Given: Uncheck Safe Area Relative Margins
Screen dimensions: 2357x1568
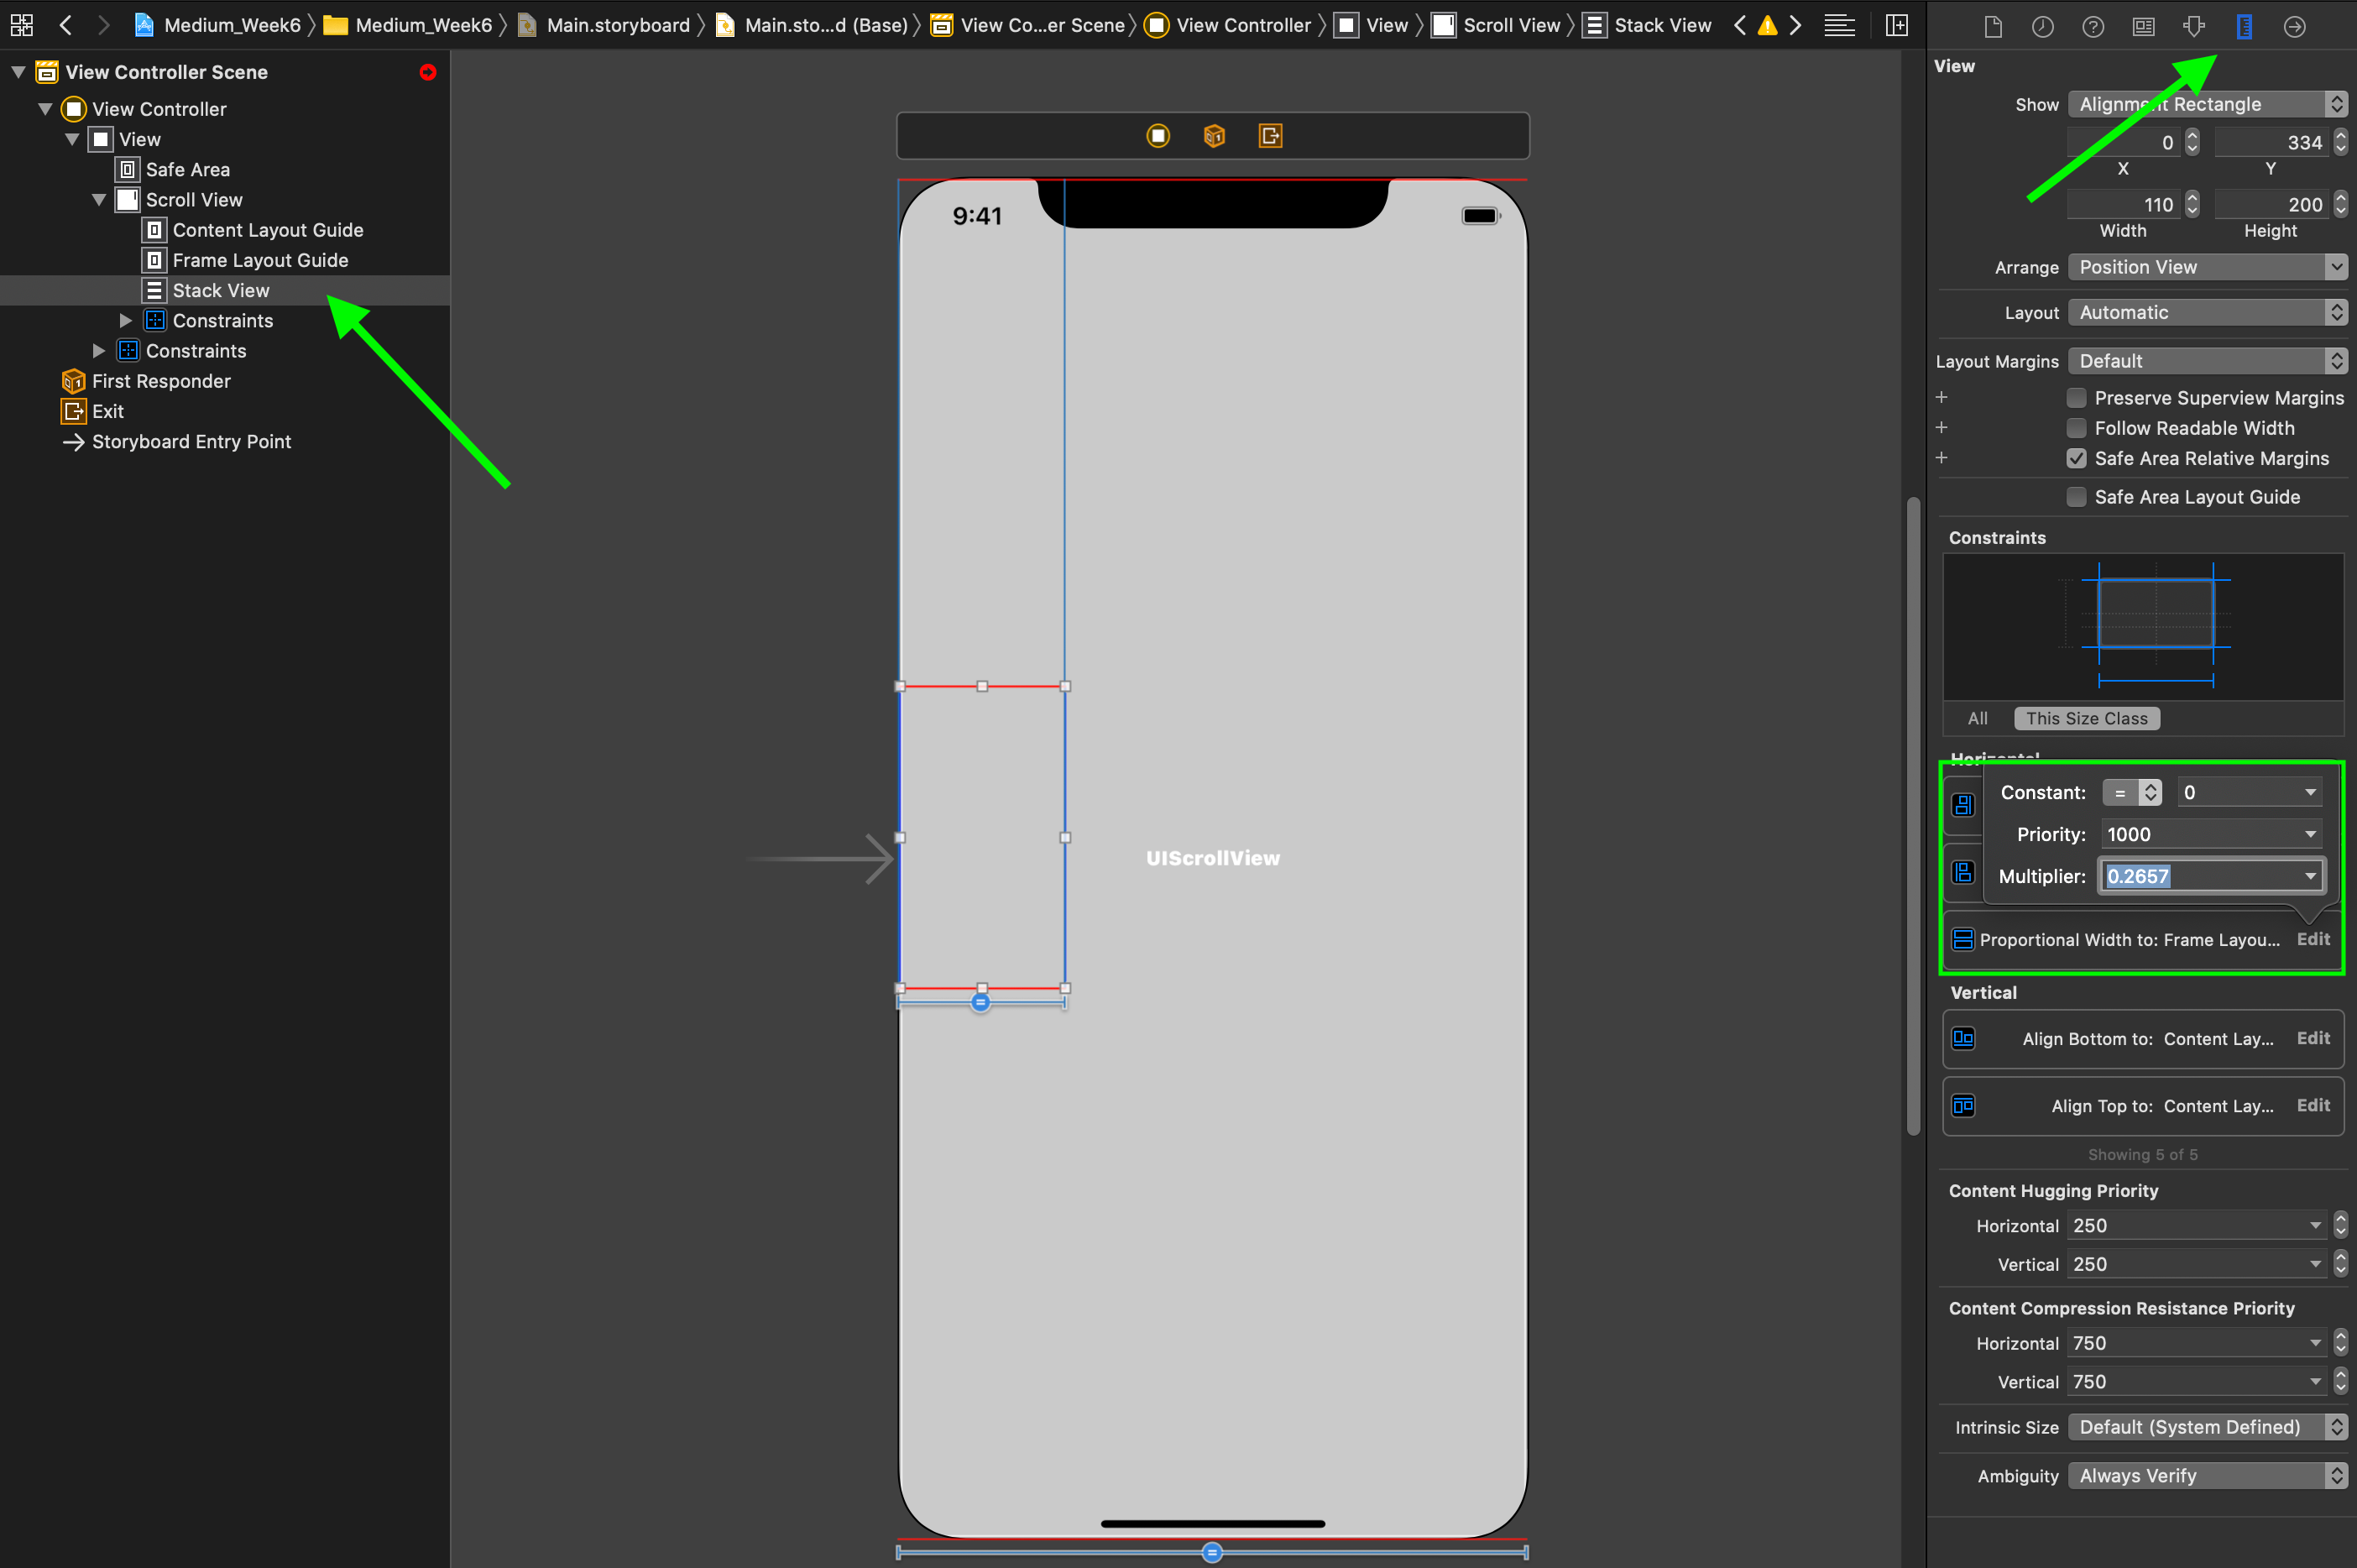Looking at the screenshot, I should click(2077, 458).
